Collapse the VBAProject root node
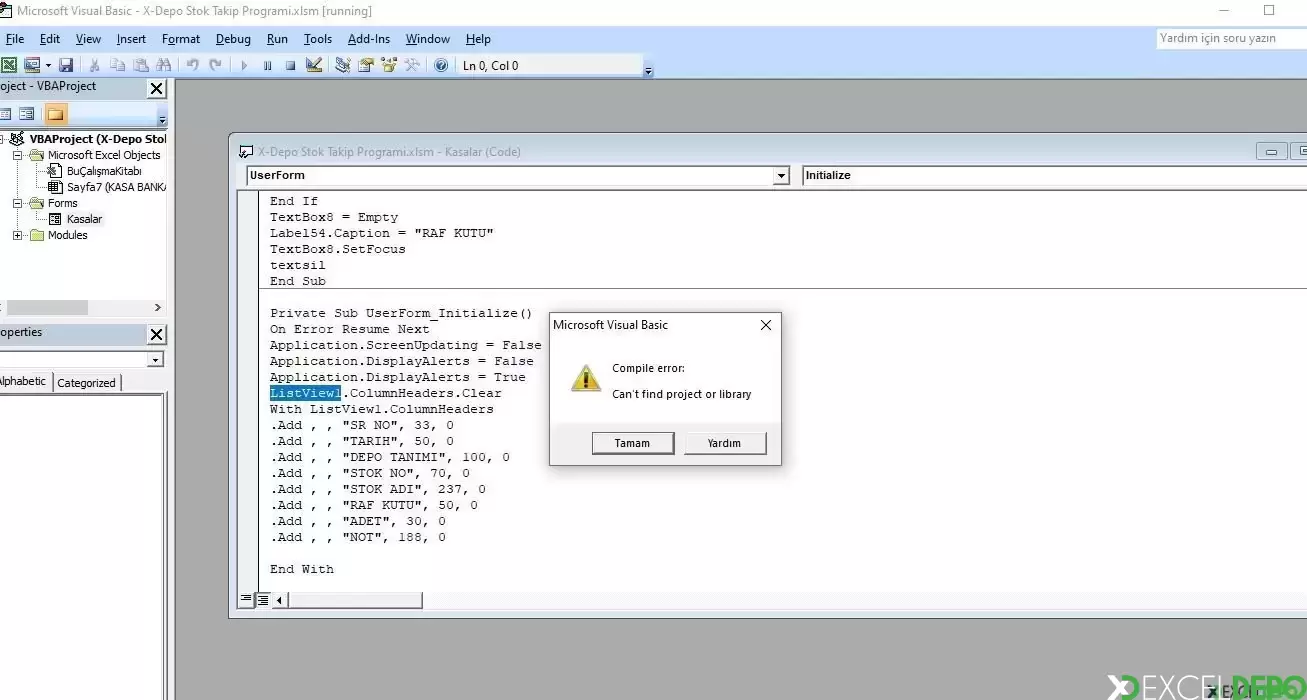 point(2,139)
